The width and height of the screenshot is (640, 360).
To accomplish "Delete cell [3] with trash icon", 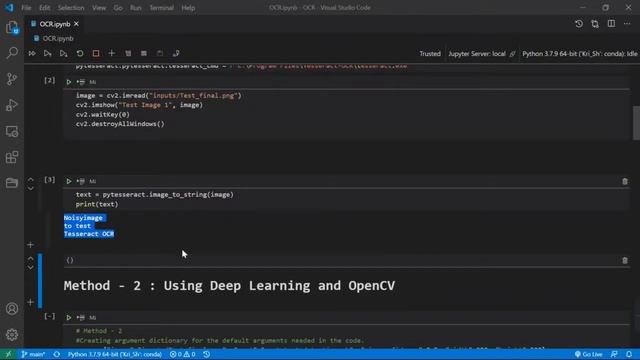I will 625,182.
